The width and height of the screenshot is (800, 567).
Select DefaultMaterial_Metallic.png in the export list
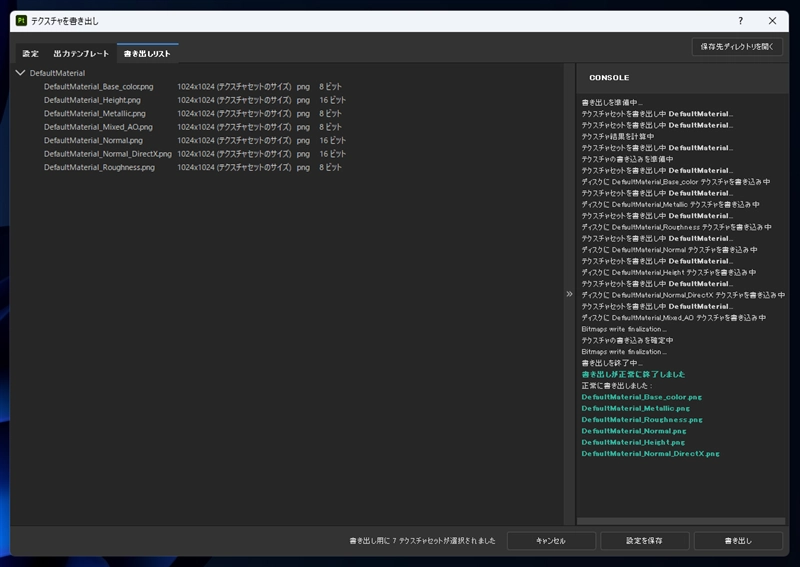(94, 113)
